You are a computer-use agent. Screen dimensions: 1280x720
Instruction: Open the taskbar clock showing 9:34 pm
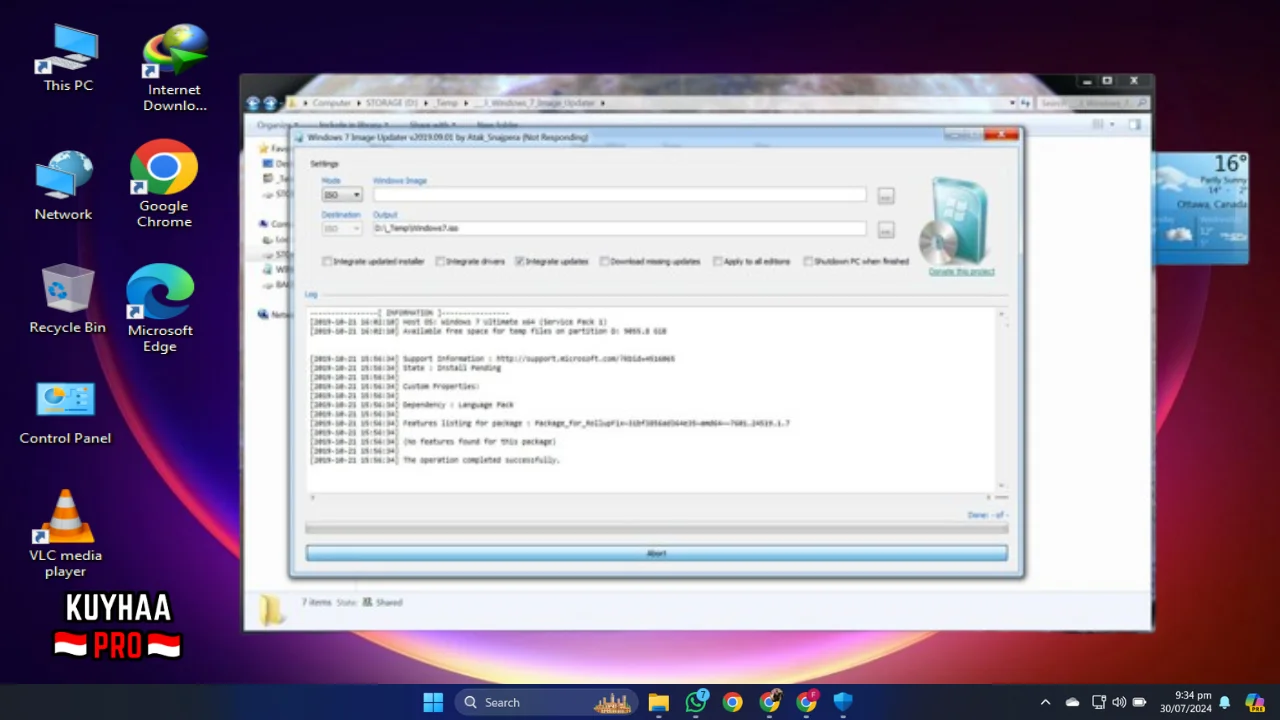pyautogui.click(x=1186, y=702)
